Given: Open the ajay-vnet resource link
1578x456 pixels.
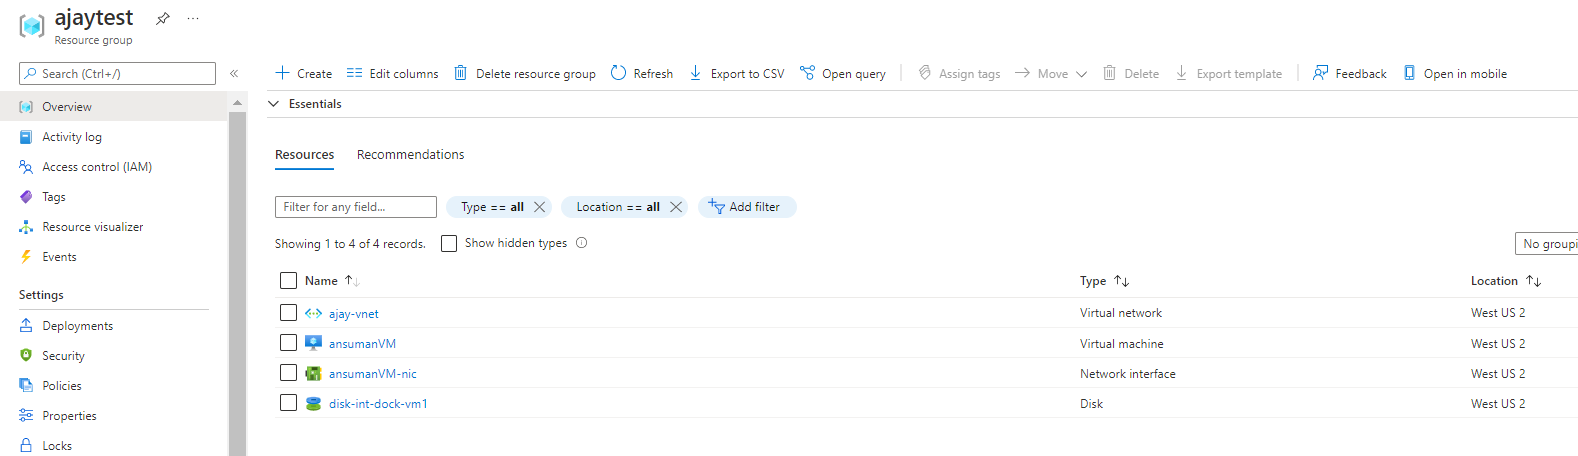Looking at the screenshot, I should [354, 314].
